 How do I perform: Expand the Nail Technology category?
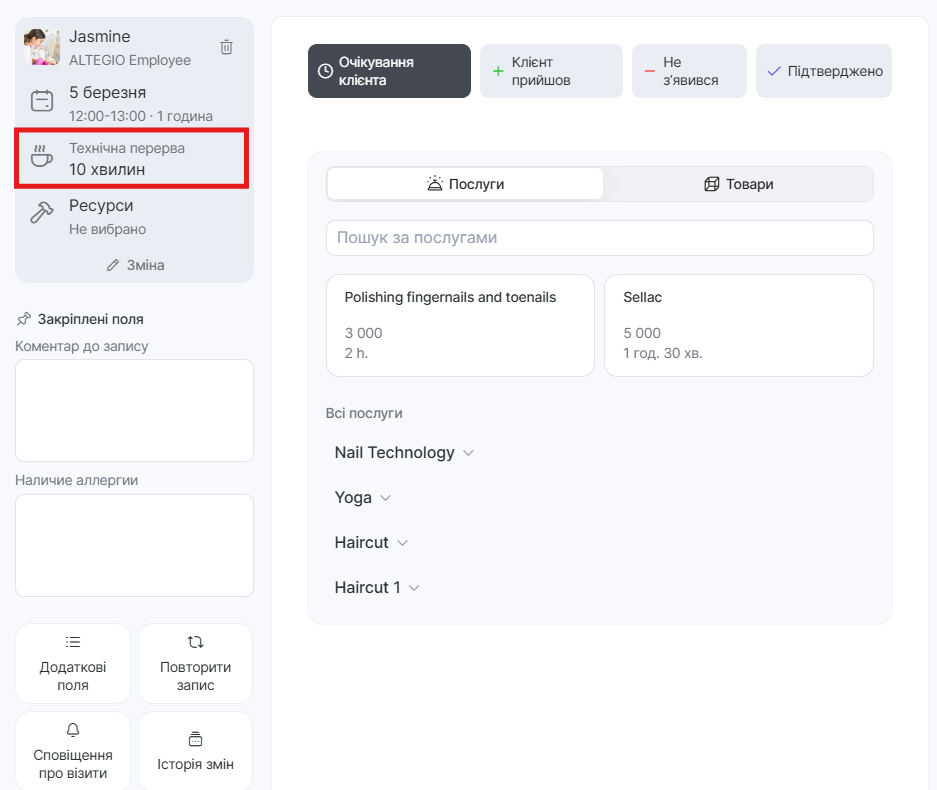pos(404,453)
